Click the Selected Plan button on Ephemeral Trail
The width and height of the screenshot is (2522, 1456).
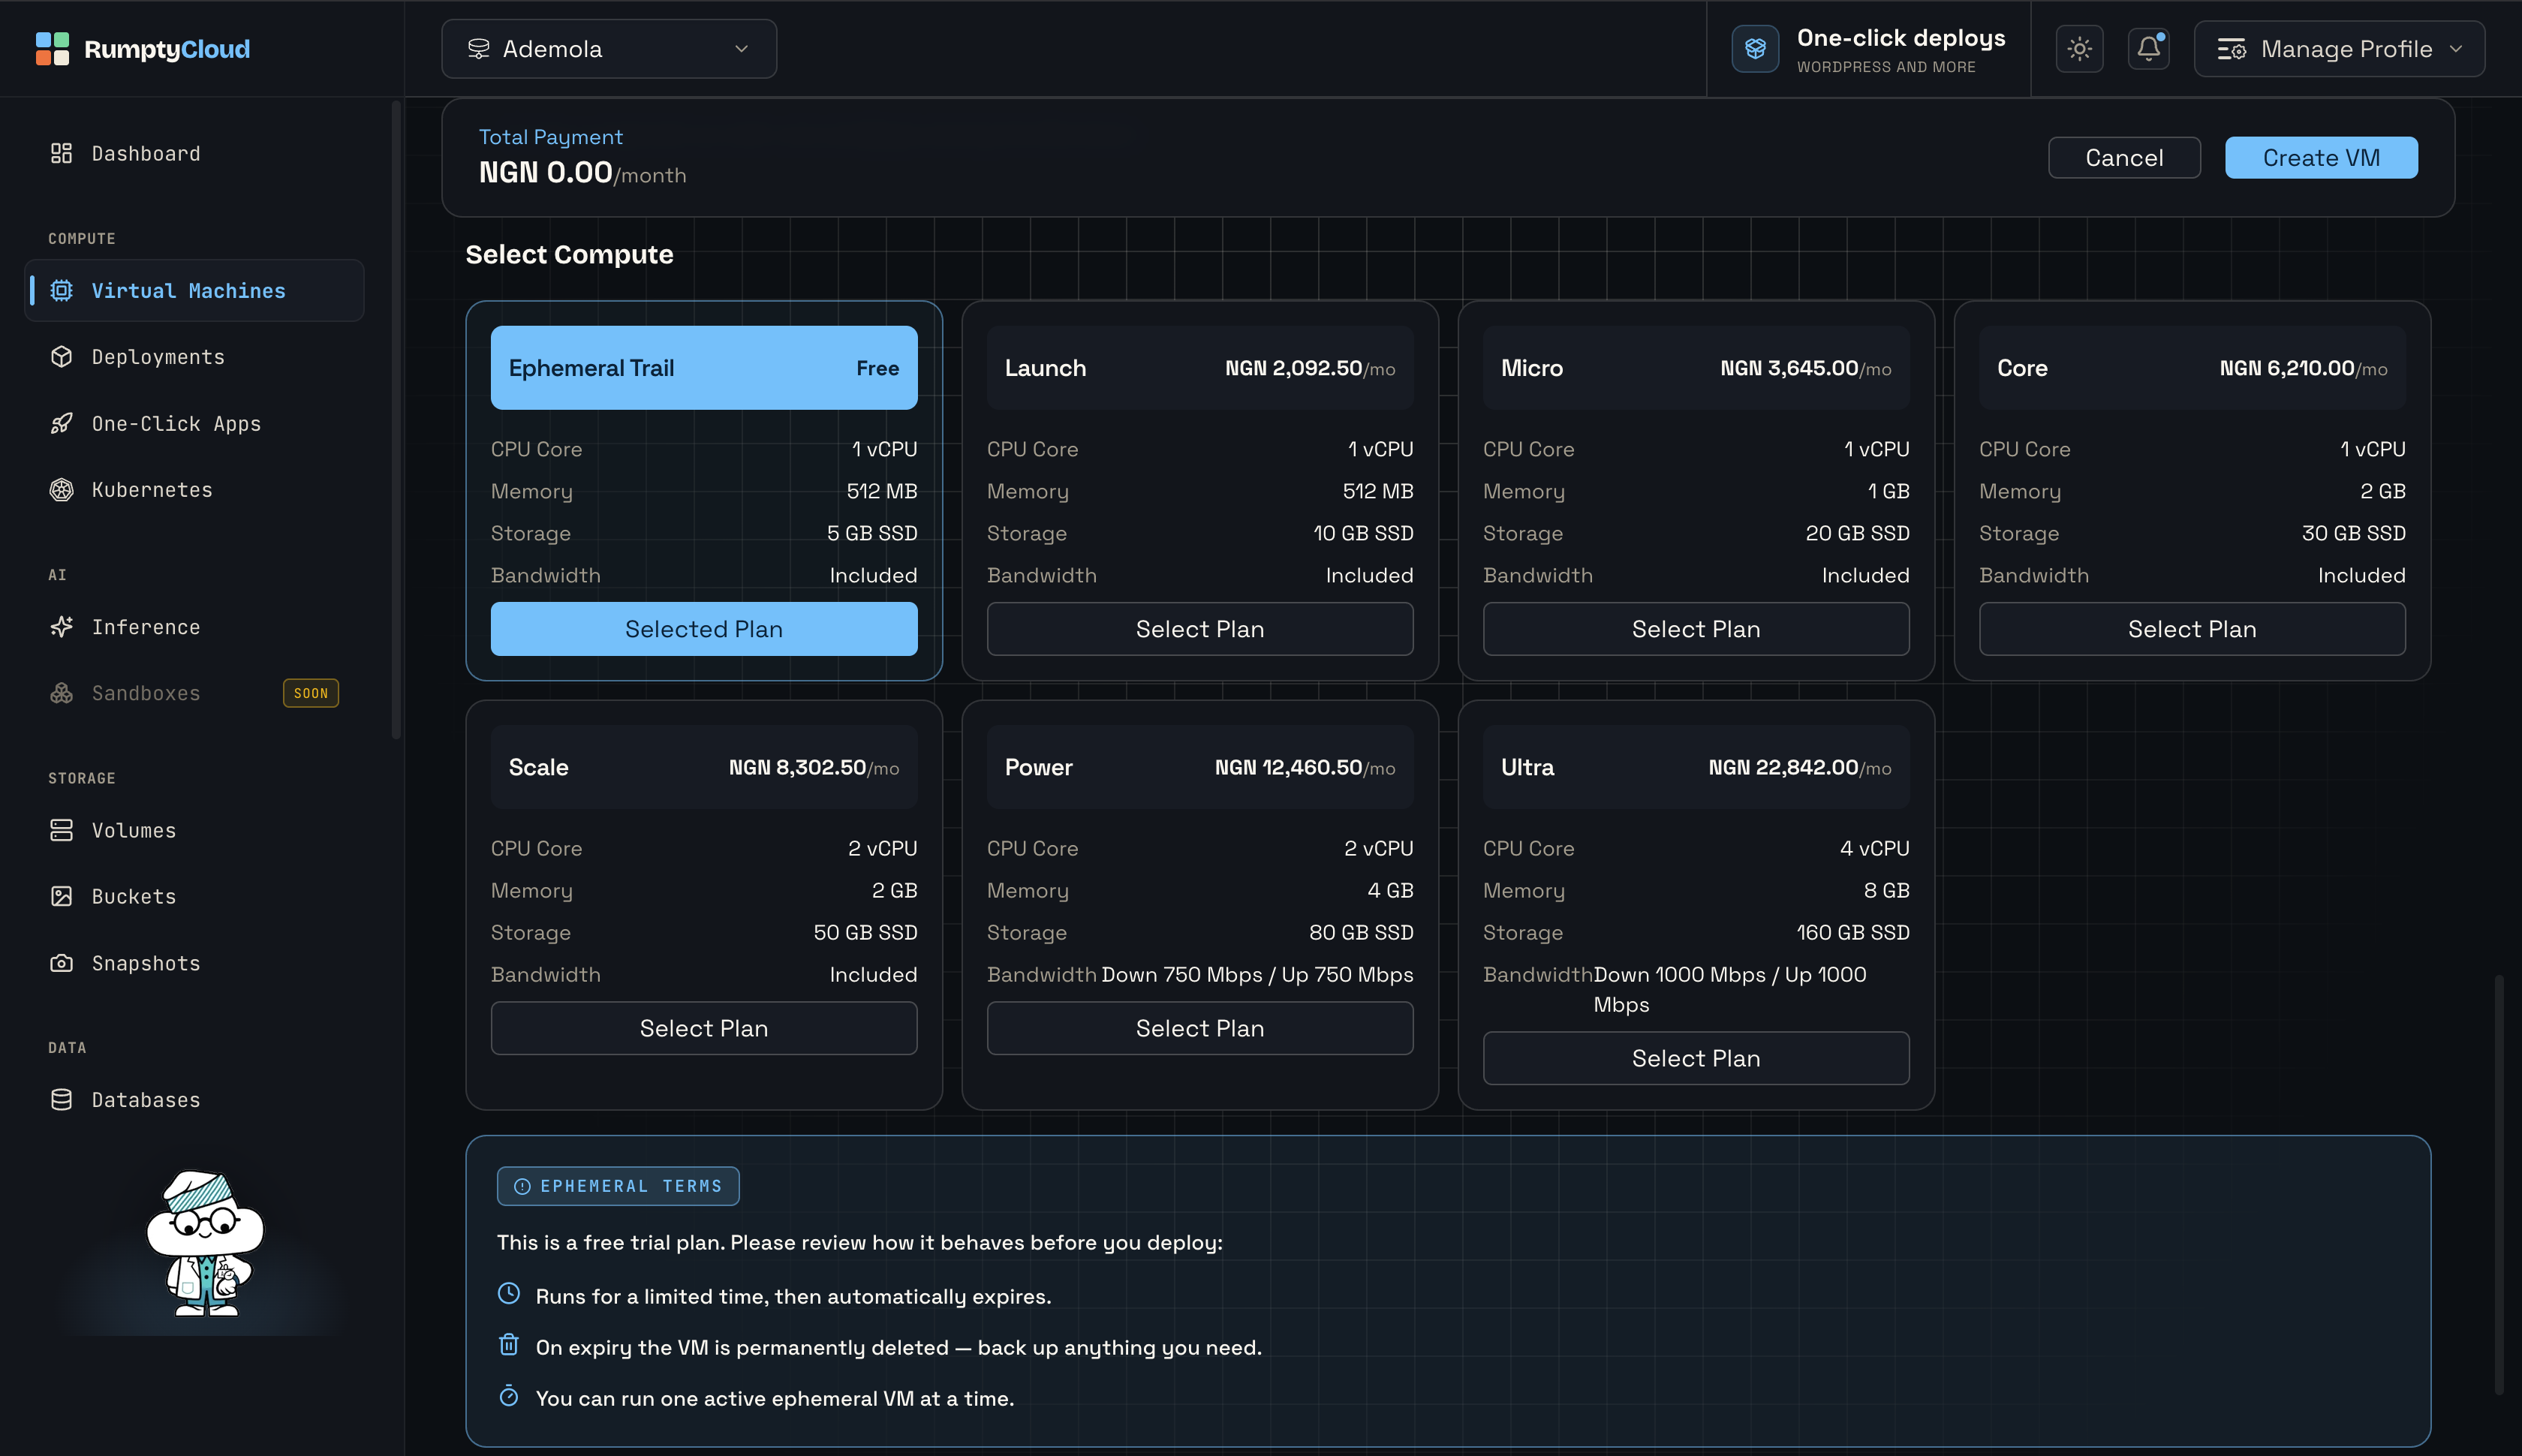coord(704,629)
